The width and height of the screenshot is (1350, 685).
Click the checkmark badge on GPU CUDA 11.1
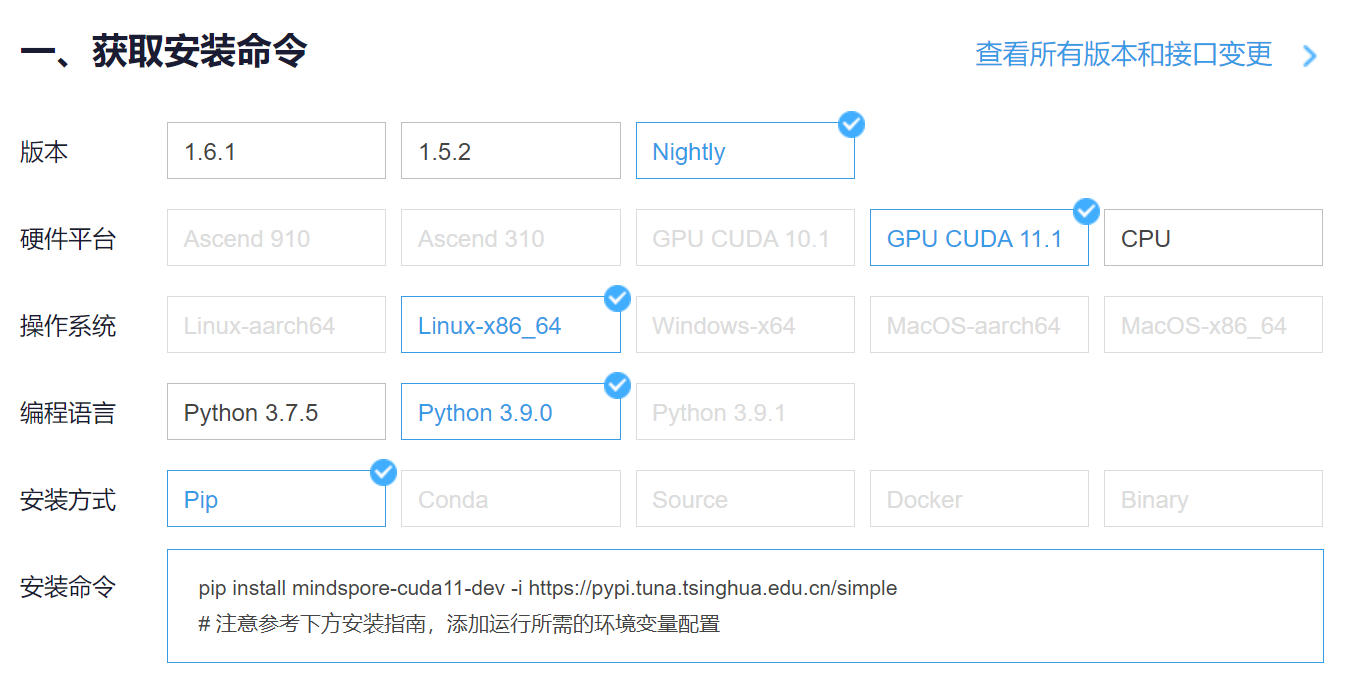(x=1085, y=211)
